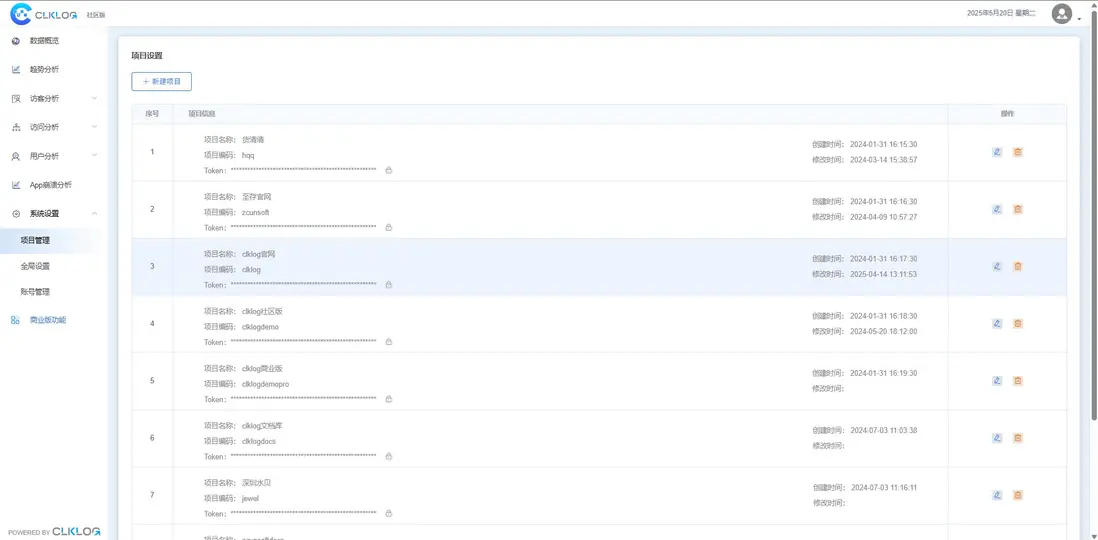Delete the clklogdemopro project
The height and width of the screenshot is (540, 1098).
(1018, 381)
